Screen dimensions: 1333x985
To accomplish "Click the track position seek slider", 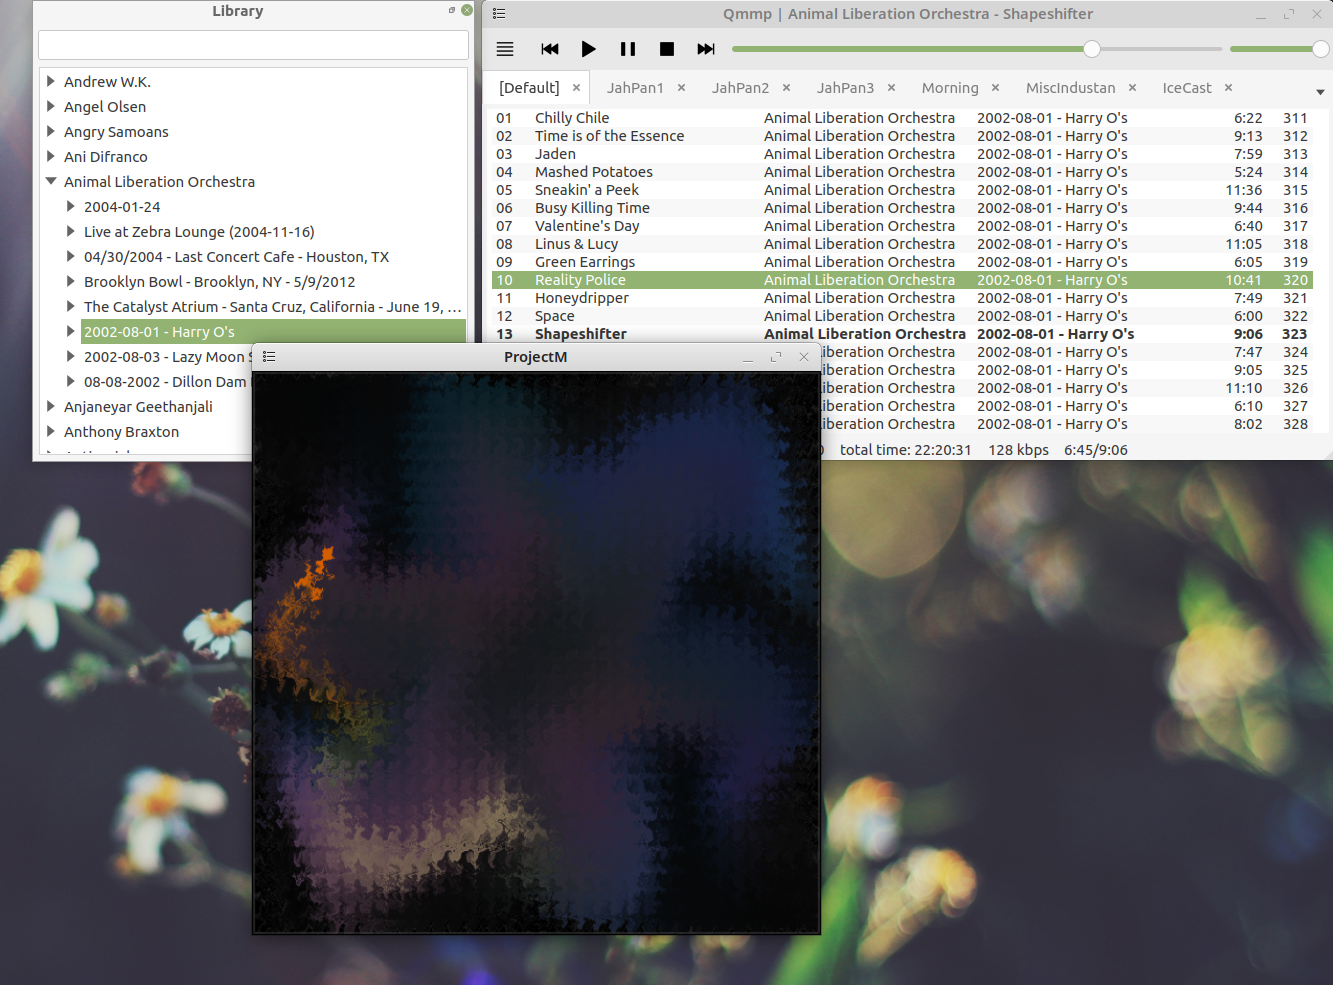I will (977, 49).
